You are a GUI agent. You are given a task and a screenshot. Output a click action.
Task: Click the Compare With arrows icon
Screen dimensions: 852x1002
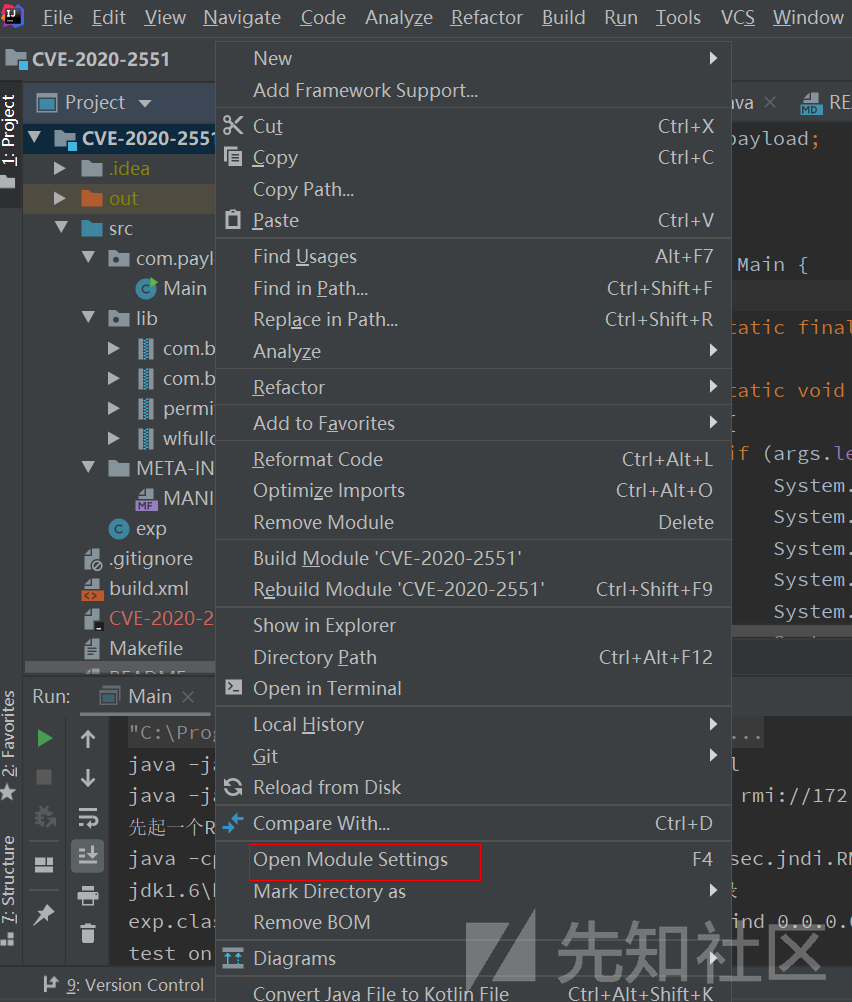(x=233, y=823)
